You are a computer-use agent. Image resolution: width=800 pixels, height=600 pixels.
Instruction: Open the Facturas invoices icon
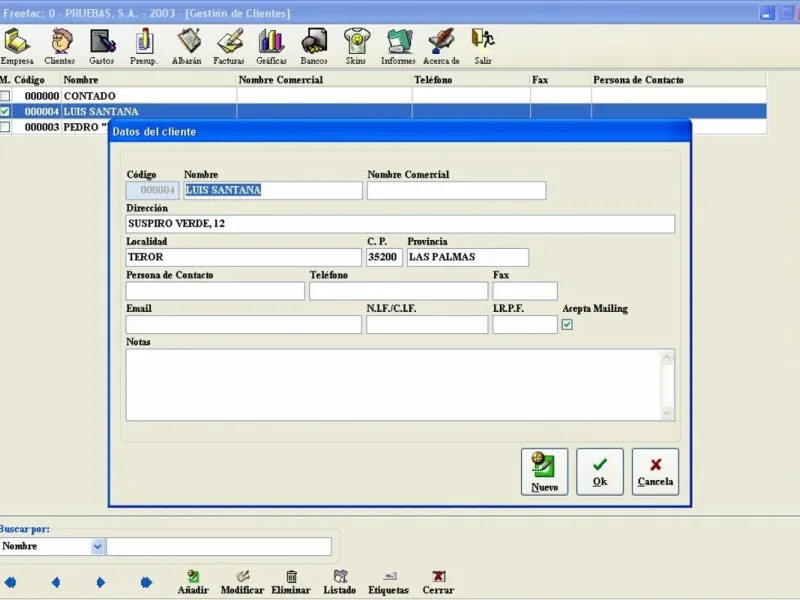pyautogui.click(x=229, y=46)
